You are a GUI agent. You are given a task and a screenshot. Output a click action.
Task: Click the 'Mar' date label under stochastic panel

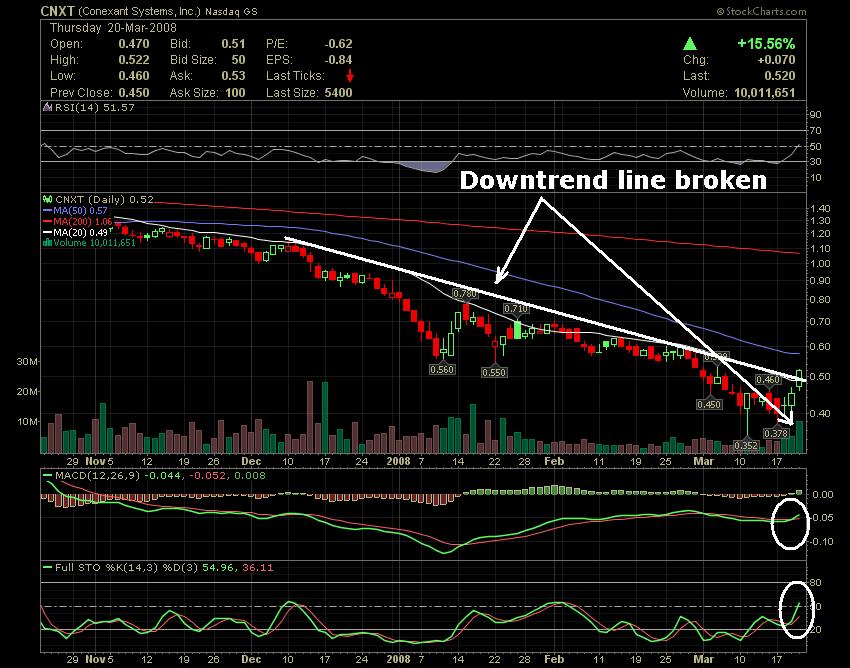(704, 659)
